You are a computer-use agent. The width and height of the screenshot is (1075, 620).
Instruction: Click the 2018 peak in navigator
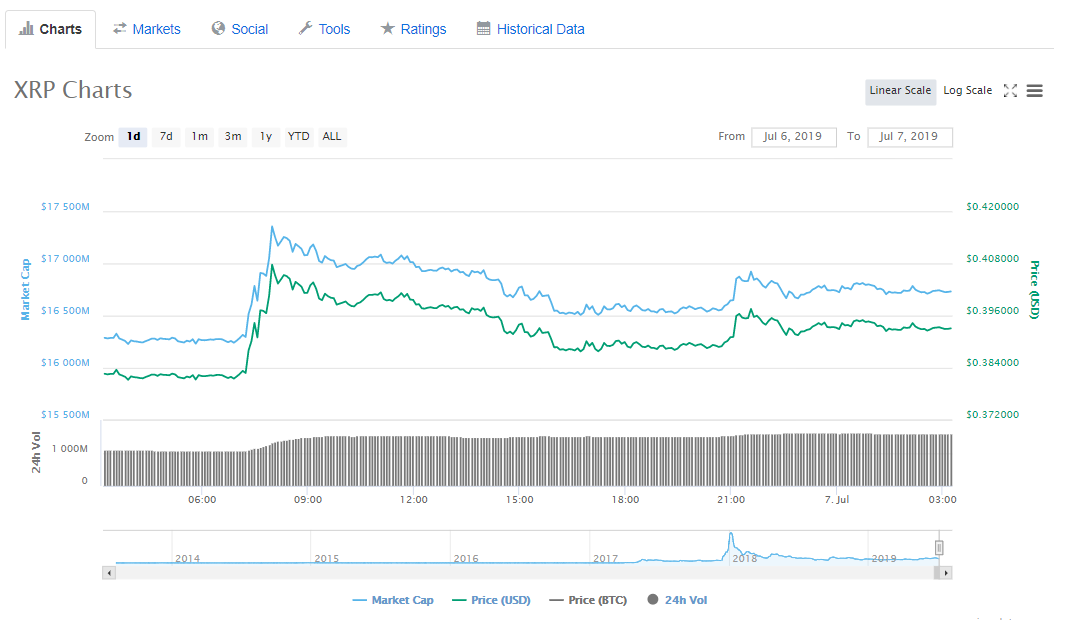tap(731, 535)
